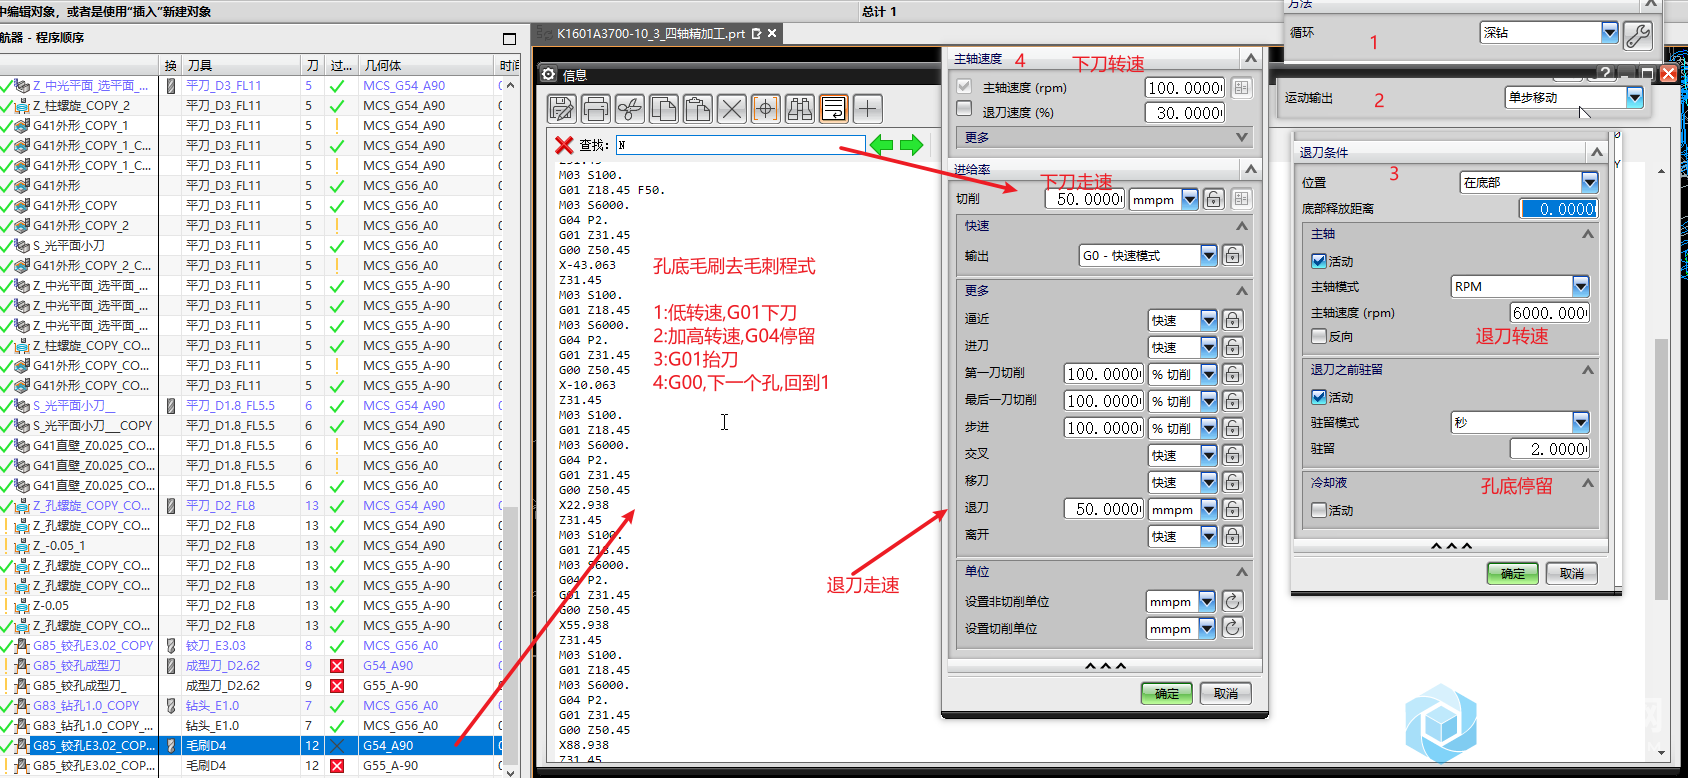The height and width of the screenshot is (778, 1688).
Task: Click the print icon in the 信息 toolbar
Action: click(596, 108)
